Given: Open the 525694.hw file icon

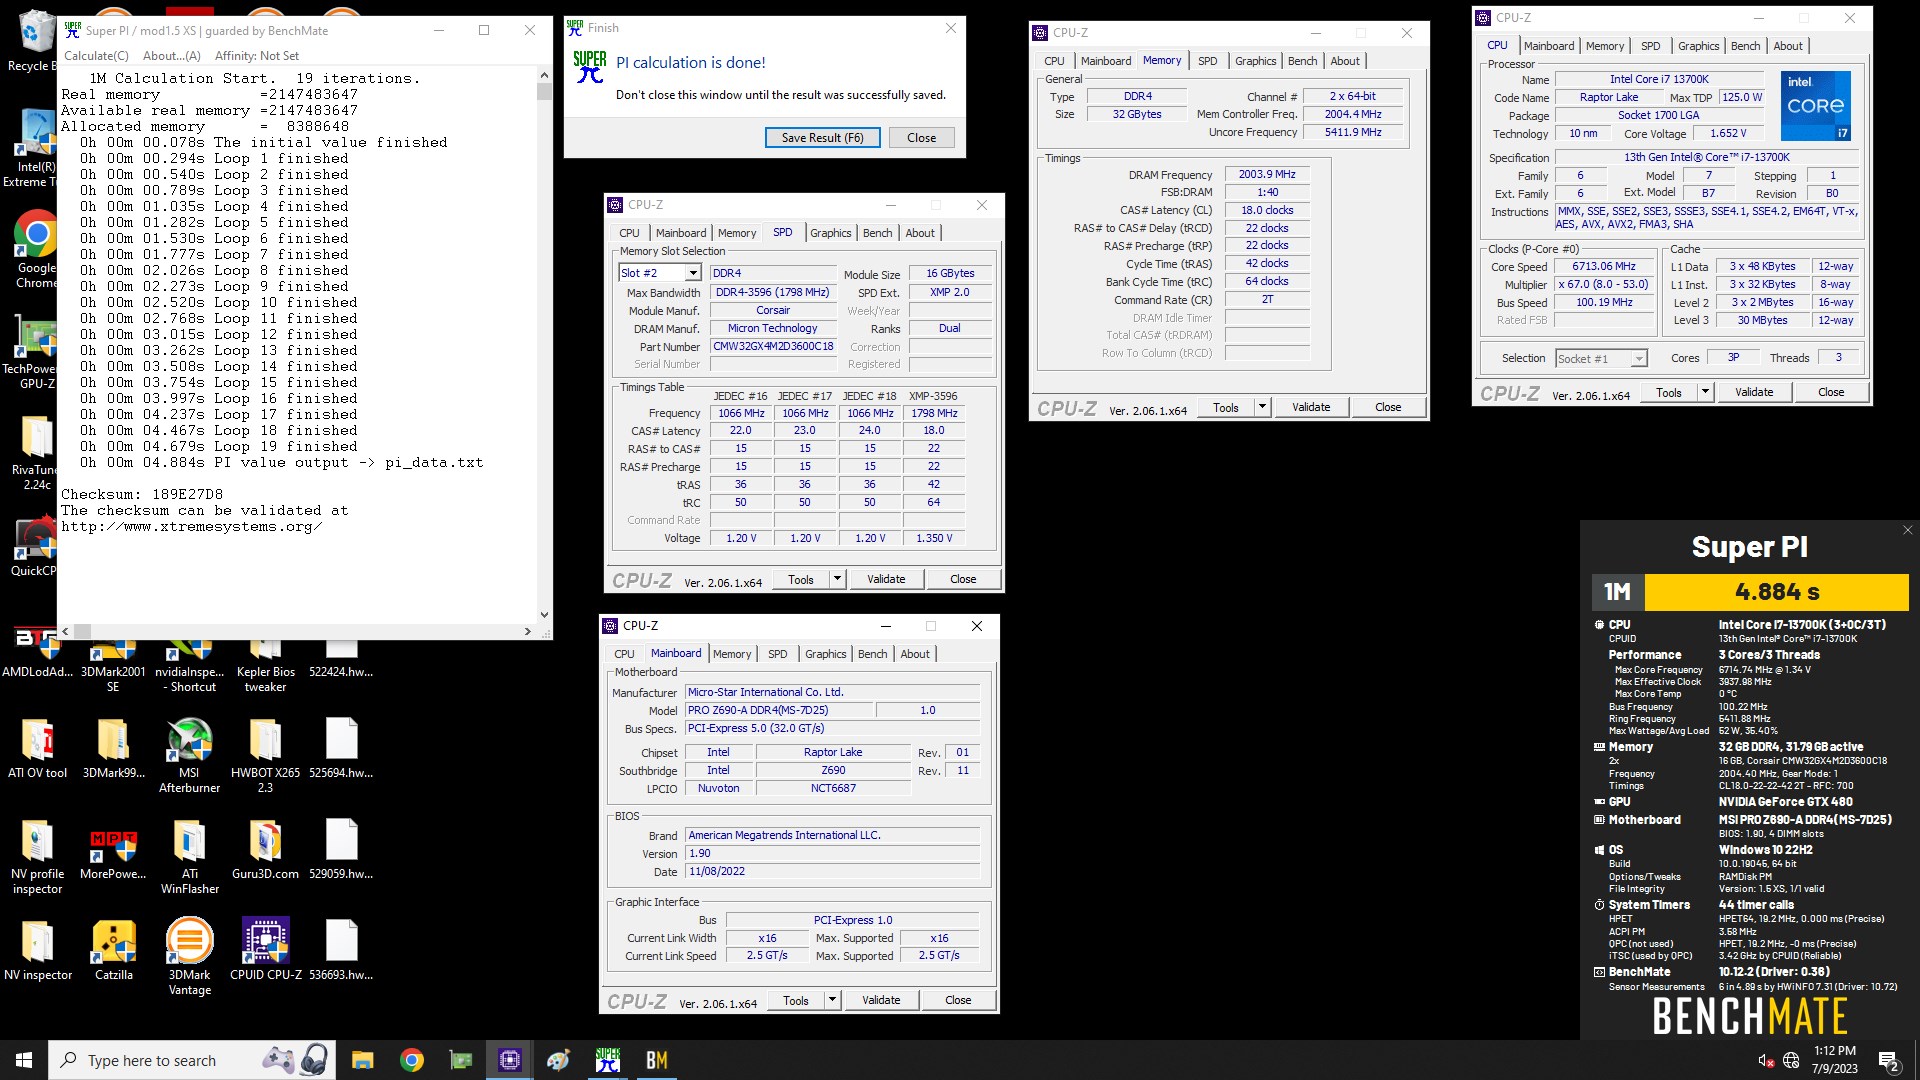Looking at the screenshot, I should (341, 748).
